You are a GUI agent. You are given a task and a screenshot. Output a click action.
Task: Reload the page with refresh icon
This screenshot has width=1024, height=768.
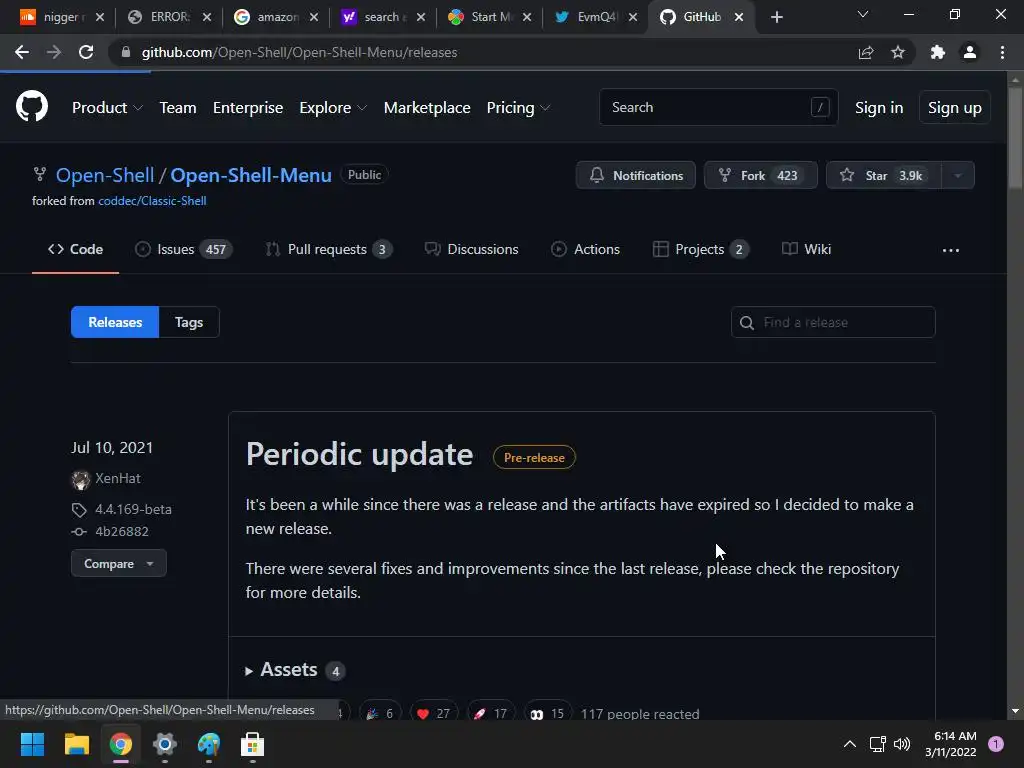pos(86,52)
